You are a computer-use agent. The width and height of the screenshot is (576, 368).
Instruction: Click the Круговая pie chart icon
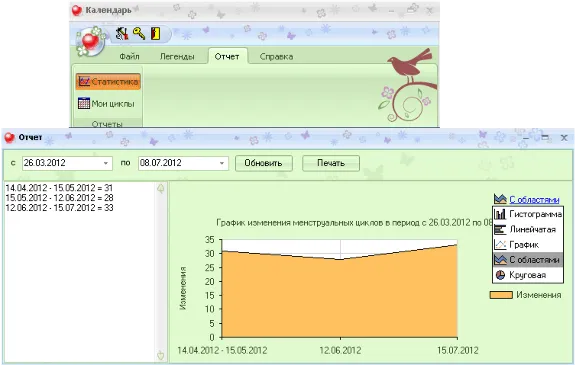tap(500, 275)
